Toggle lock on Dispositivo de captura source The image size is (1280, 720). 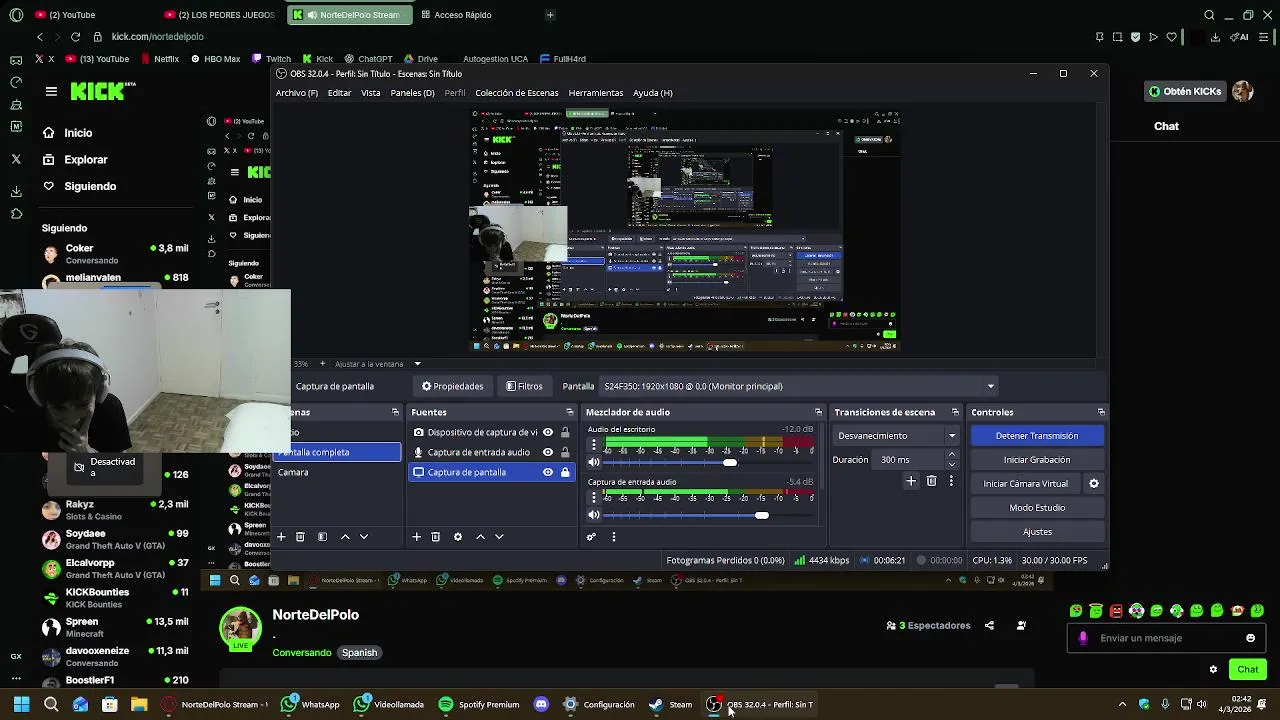coord(565,433)
